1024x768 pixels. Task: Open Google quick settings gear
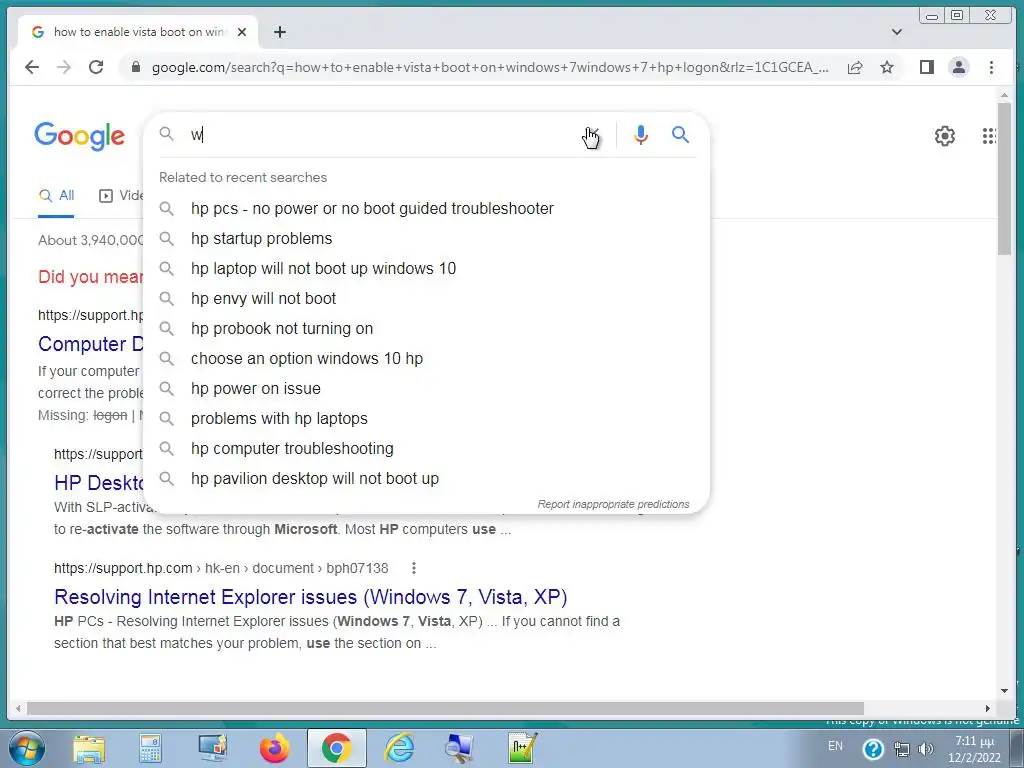point(944,136)
